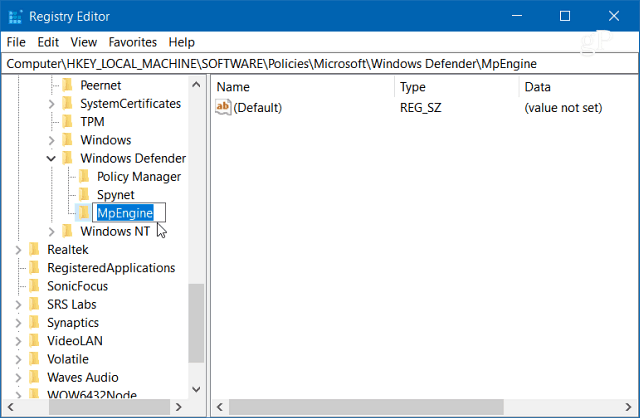Select the Policy Manager key label
The width and height of the screenshot is (640, 418).
139,176
